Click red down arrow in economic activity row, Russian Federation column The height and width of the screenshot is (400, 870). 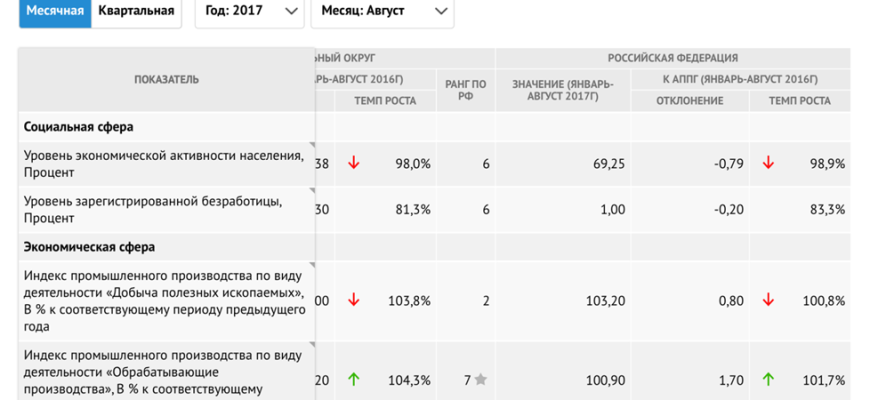coord(769,163)
